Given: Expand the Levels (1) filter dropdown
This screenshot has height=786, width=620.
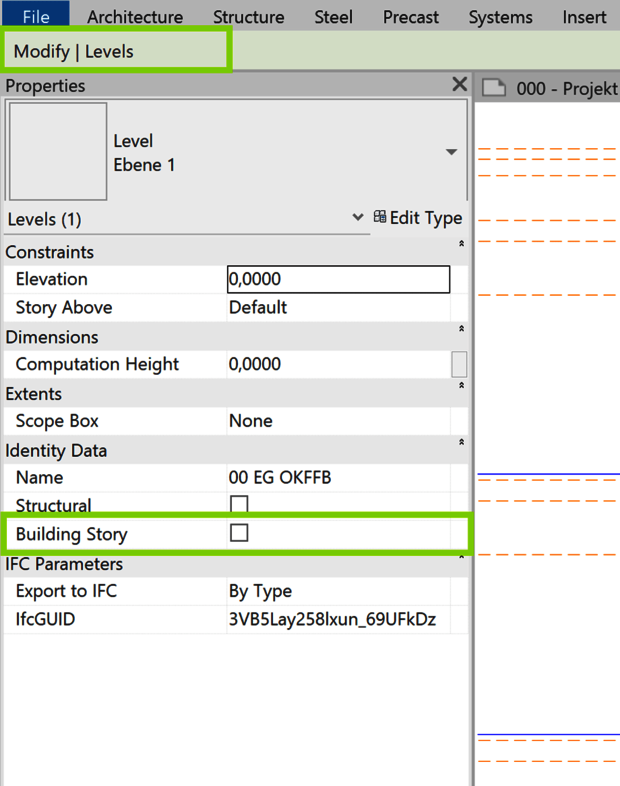Looking at the screenshot, I should point(358,217).
